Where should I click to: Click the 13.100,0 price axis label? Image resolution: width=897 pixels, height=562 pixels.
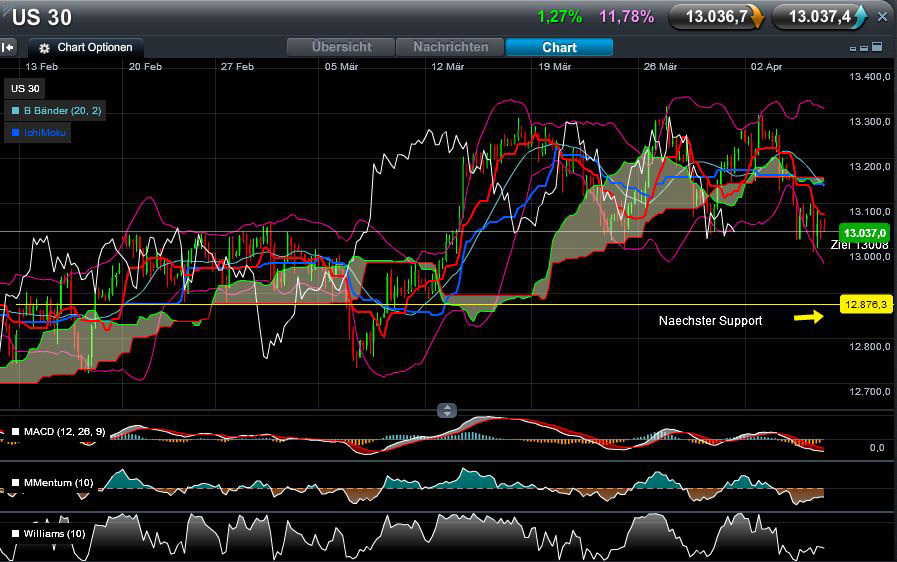coord(870,212)
